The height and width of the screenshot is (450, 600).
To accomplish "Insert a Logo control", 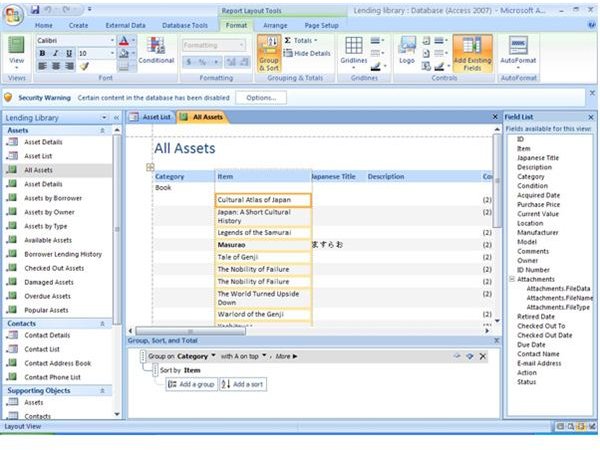I will point(407,50).
